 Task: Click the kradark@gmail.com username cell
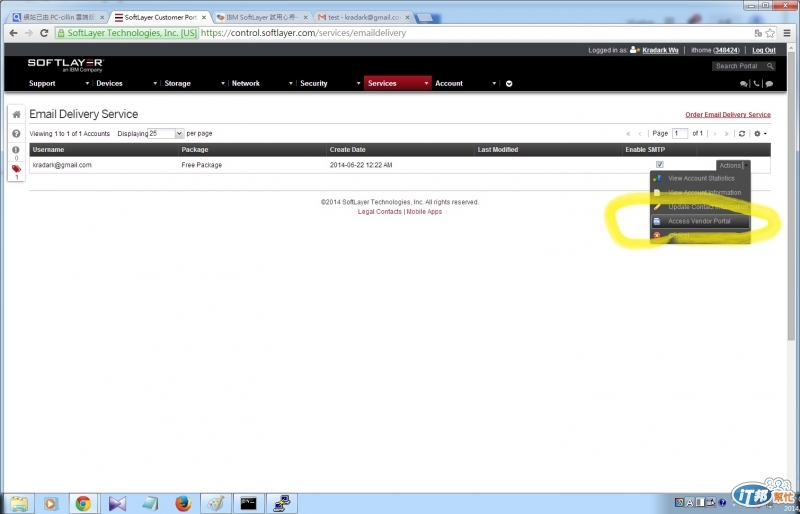coord(62,165)
